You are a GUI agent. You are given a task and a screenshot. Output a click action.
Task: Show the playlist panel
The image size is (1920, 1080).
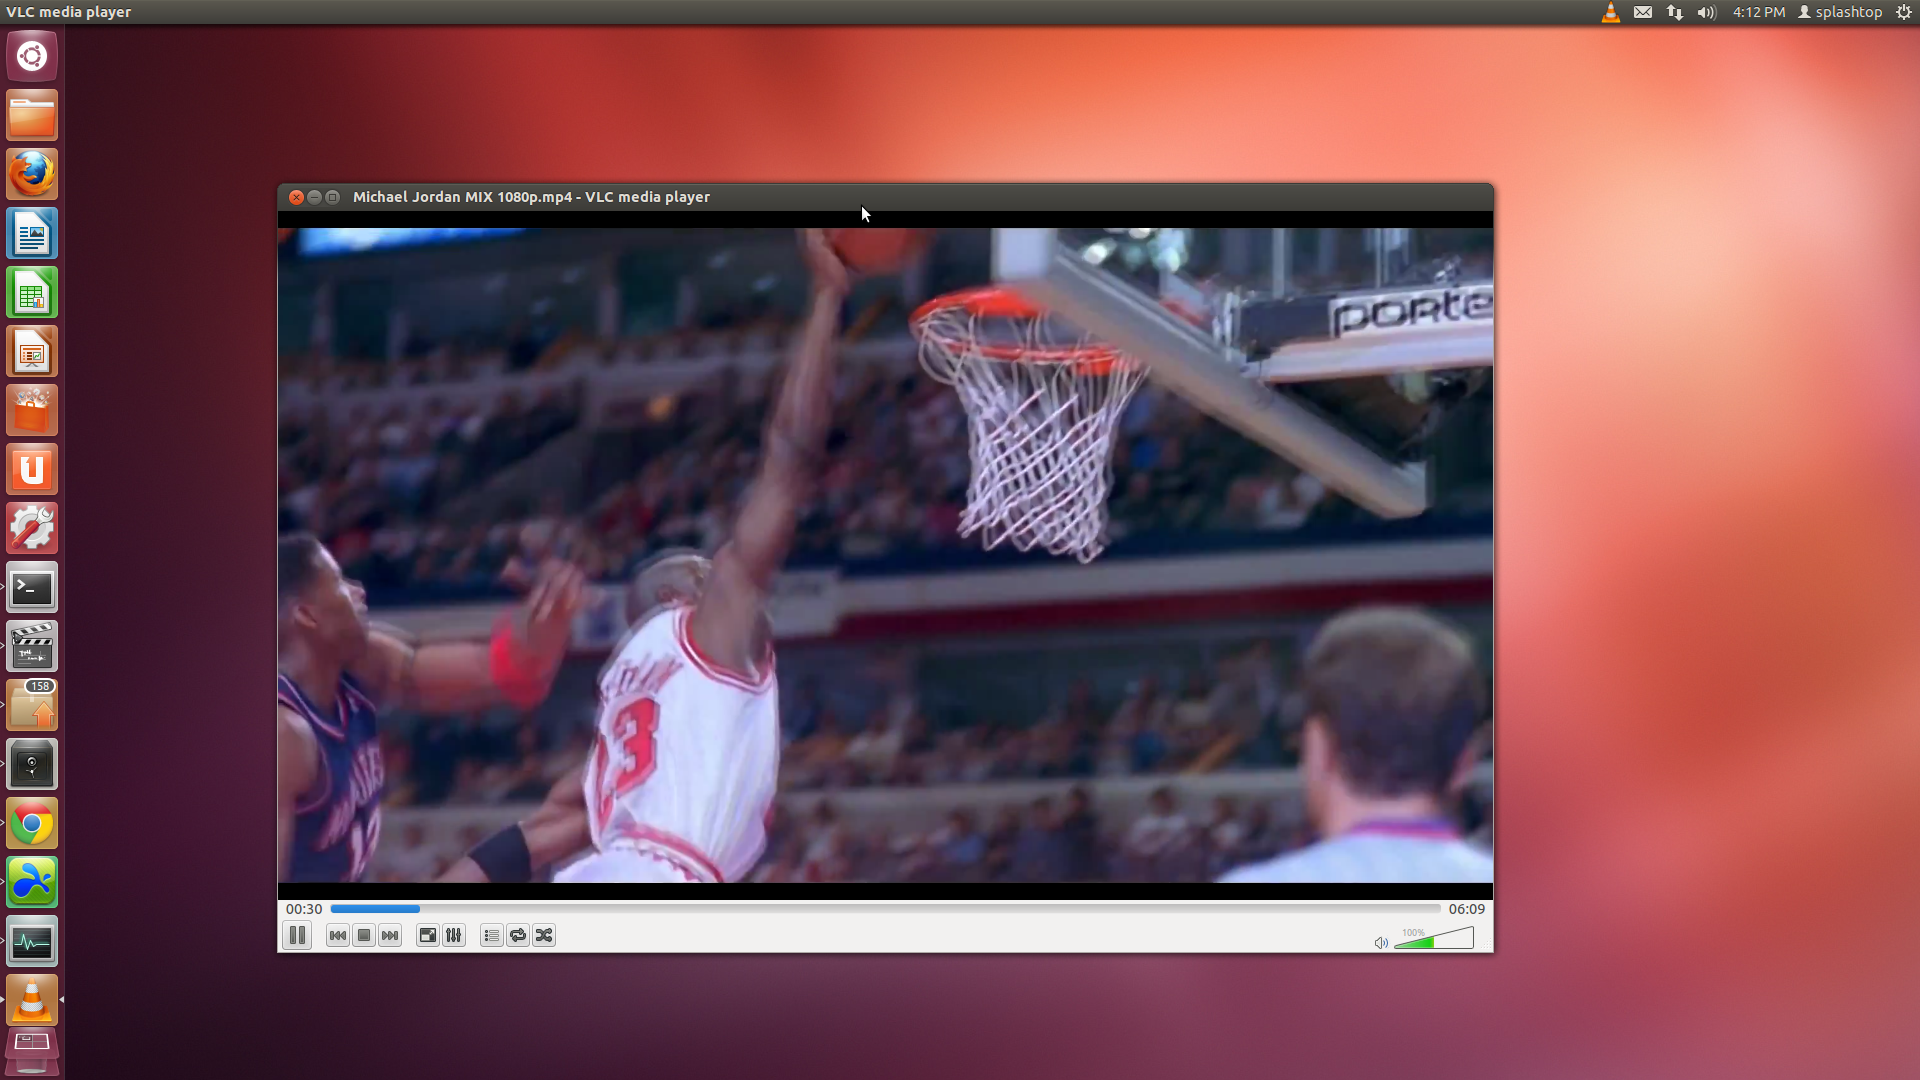tap(491, 935)
